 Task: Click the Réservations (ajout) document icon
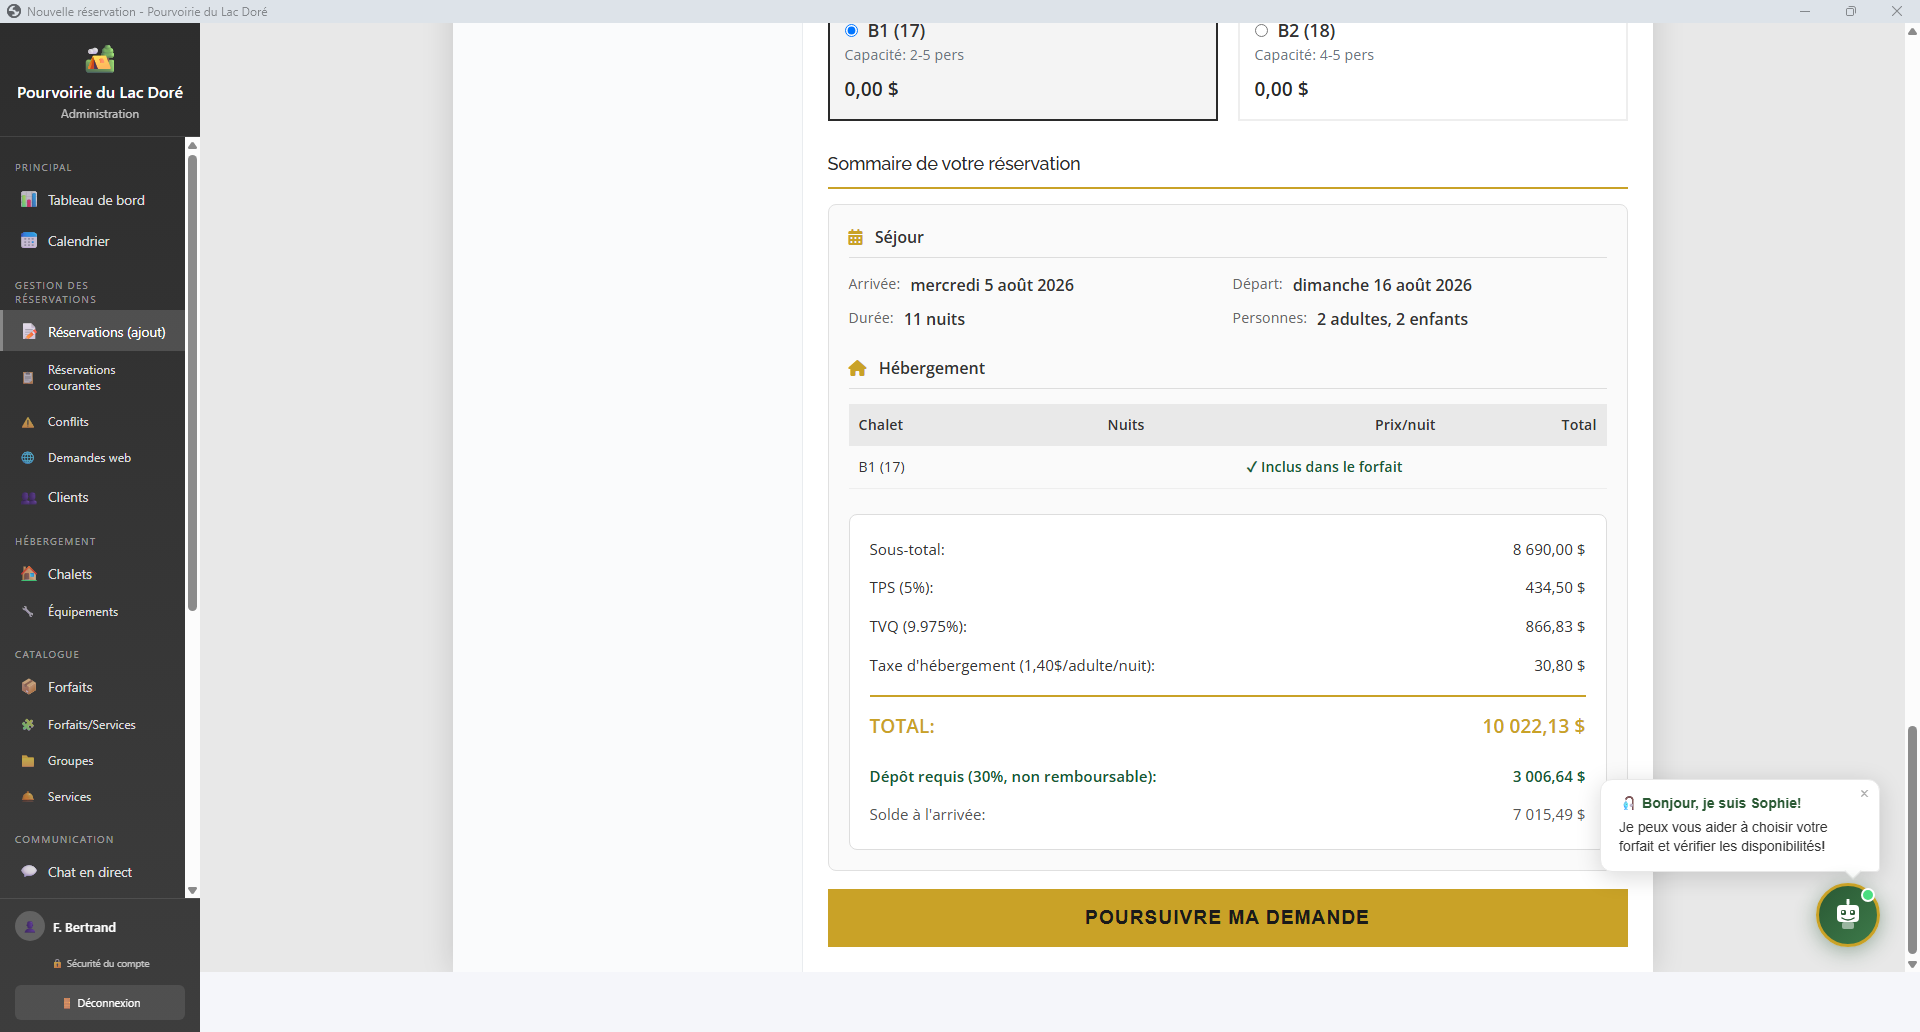(29, 332)
